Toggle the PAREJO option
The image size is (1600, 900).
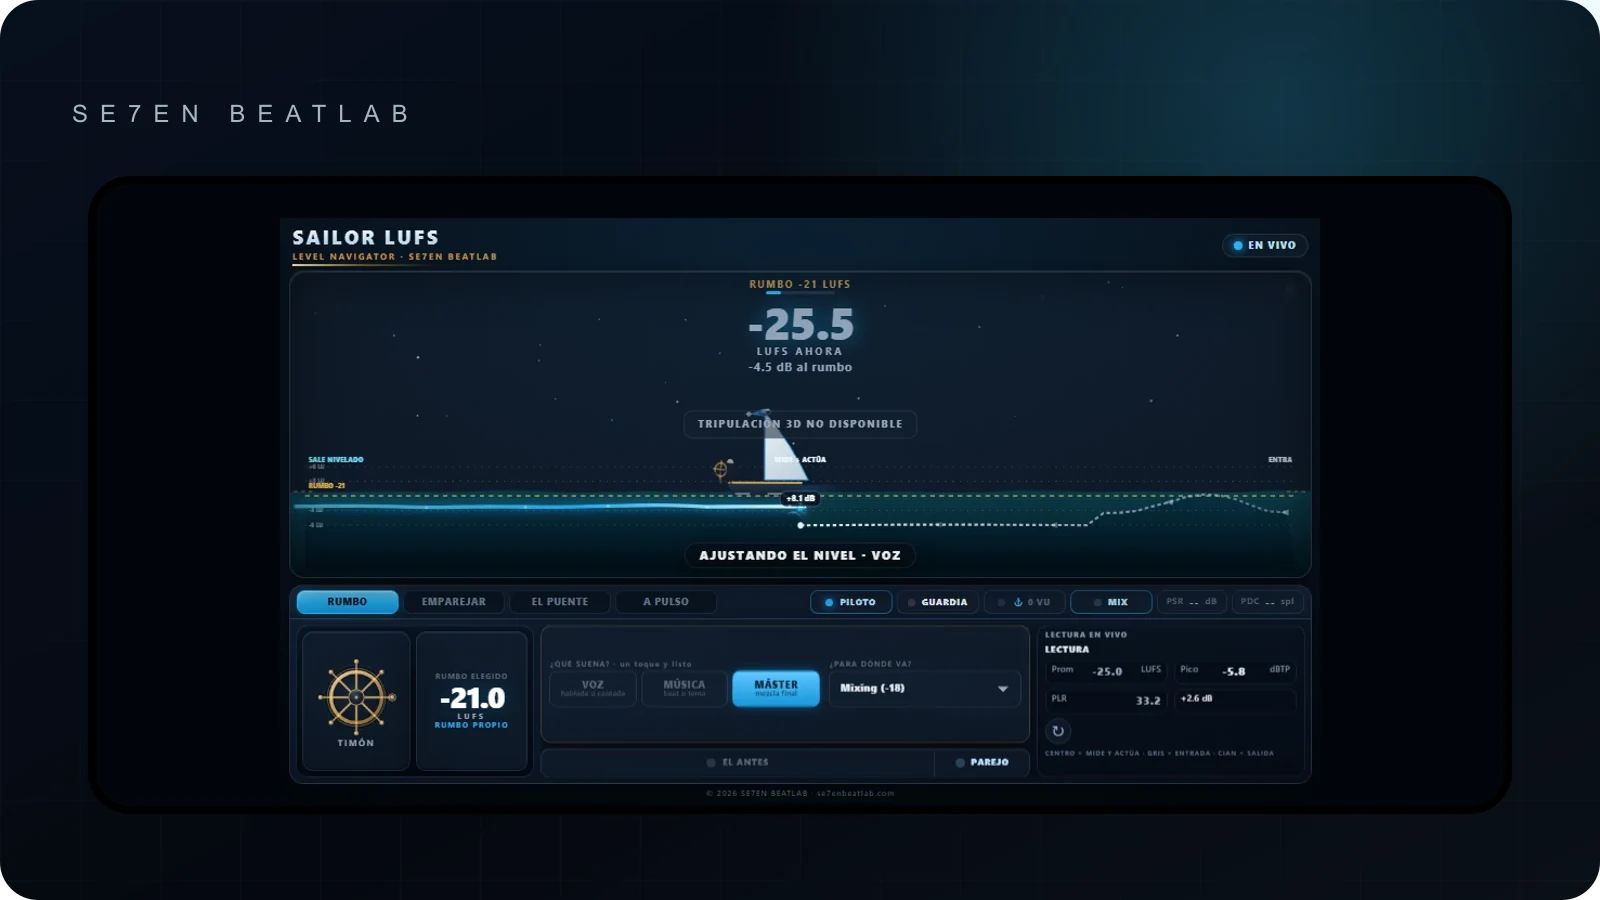[982, 762]
